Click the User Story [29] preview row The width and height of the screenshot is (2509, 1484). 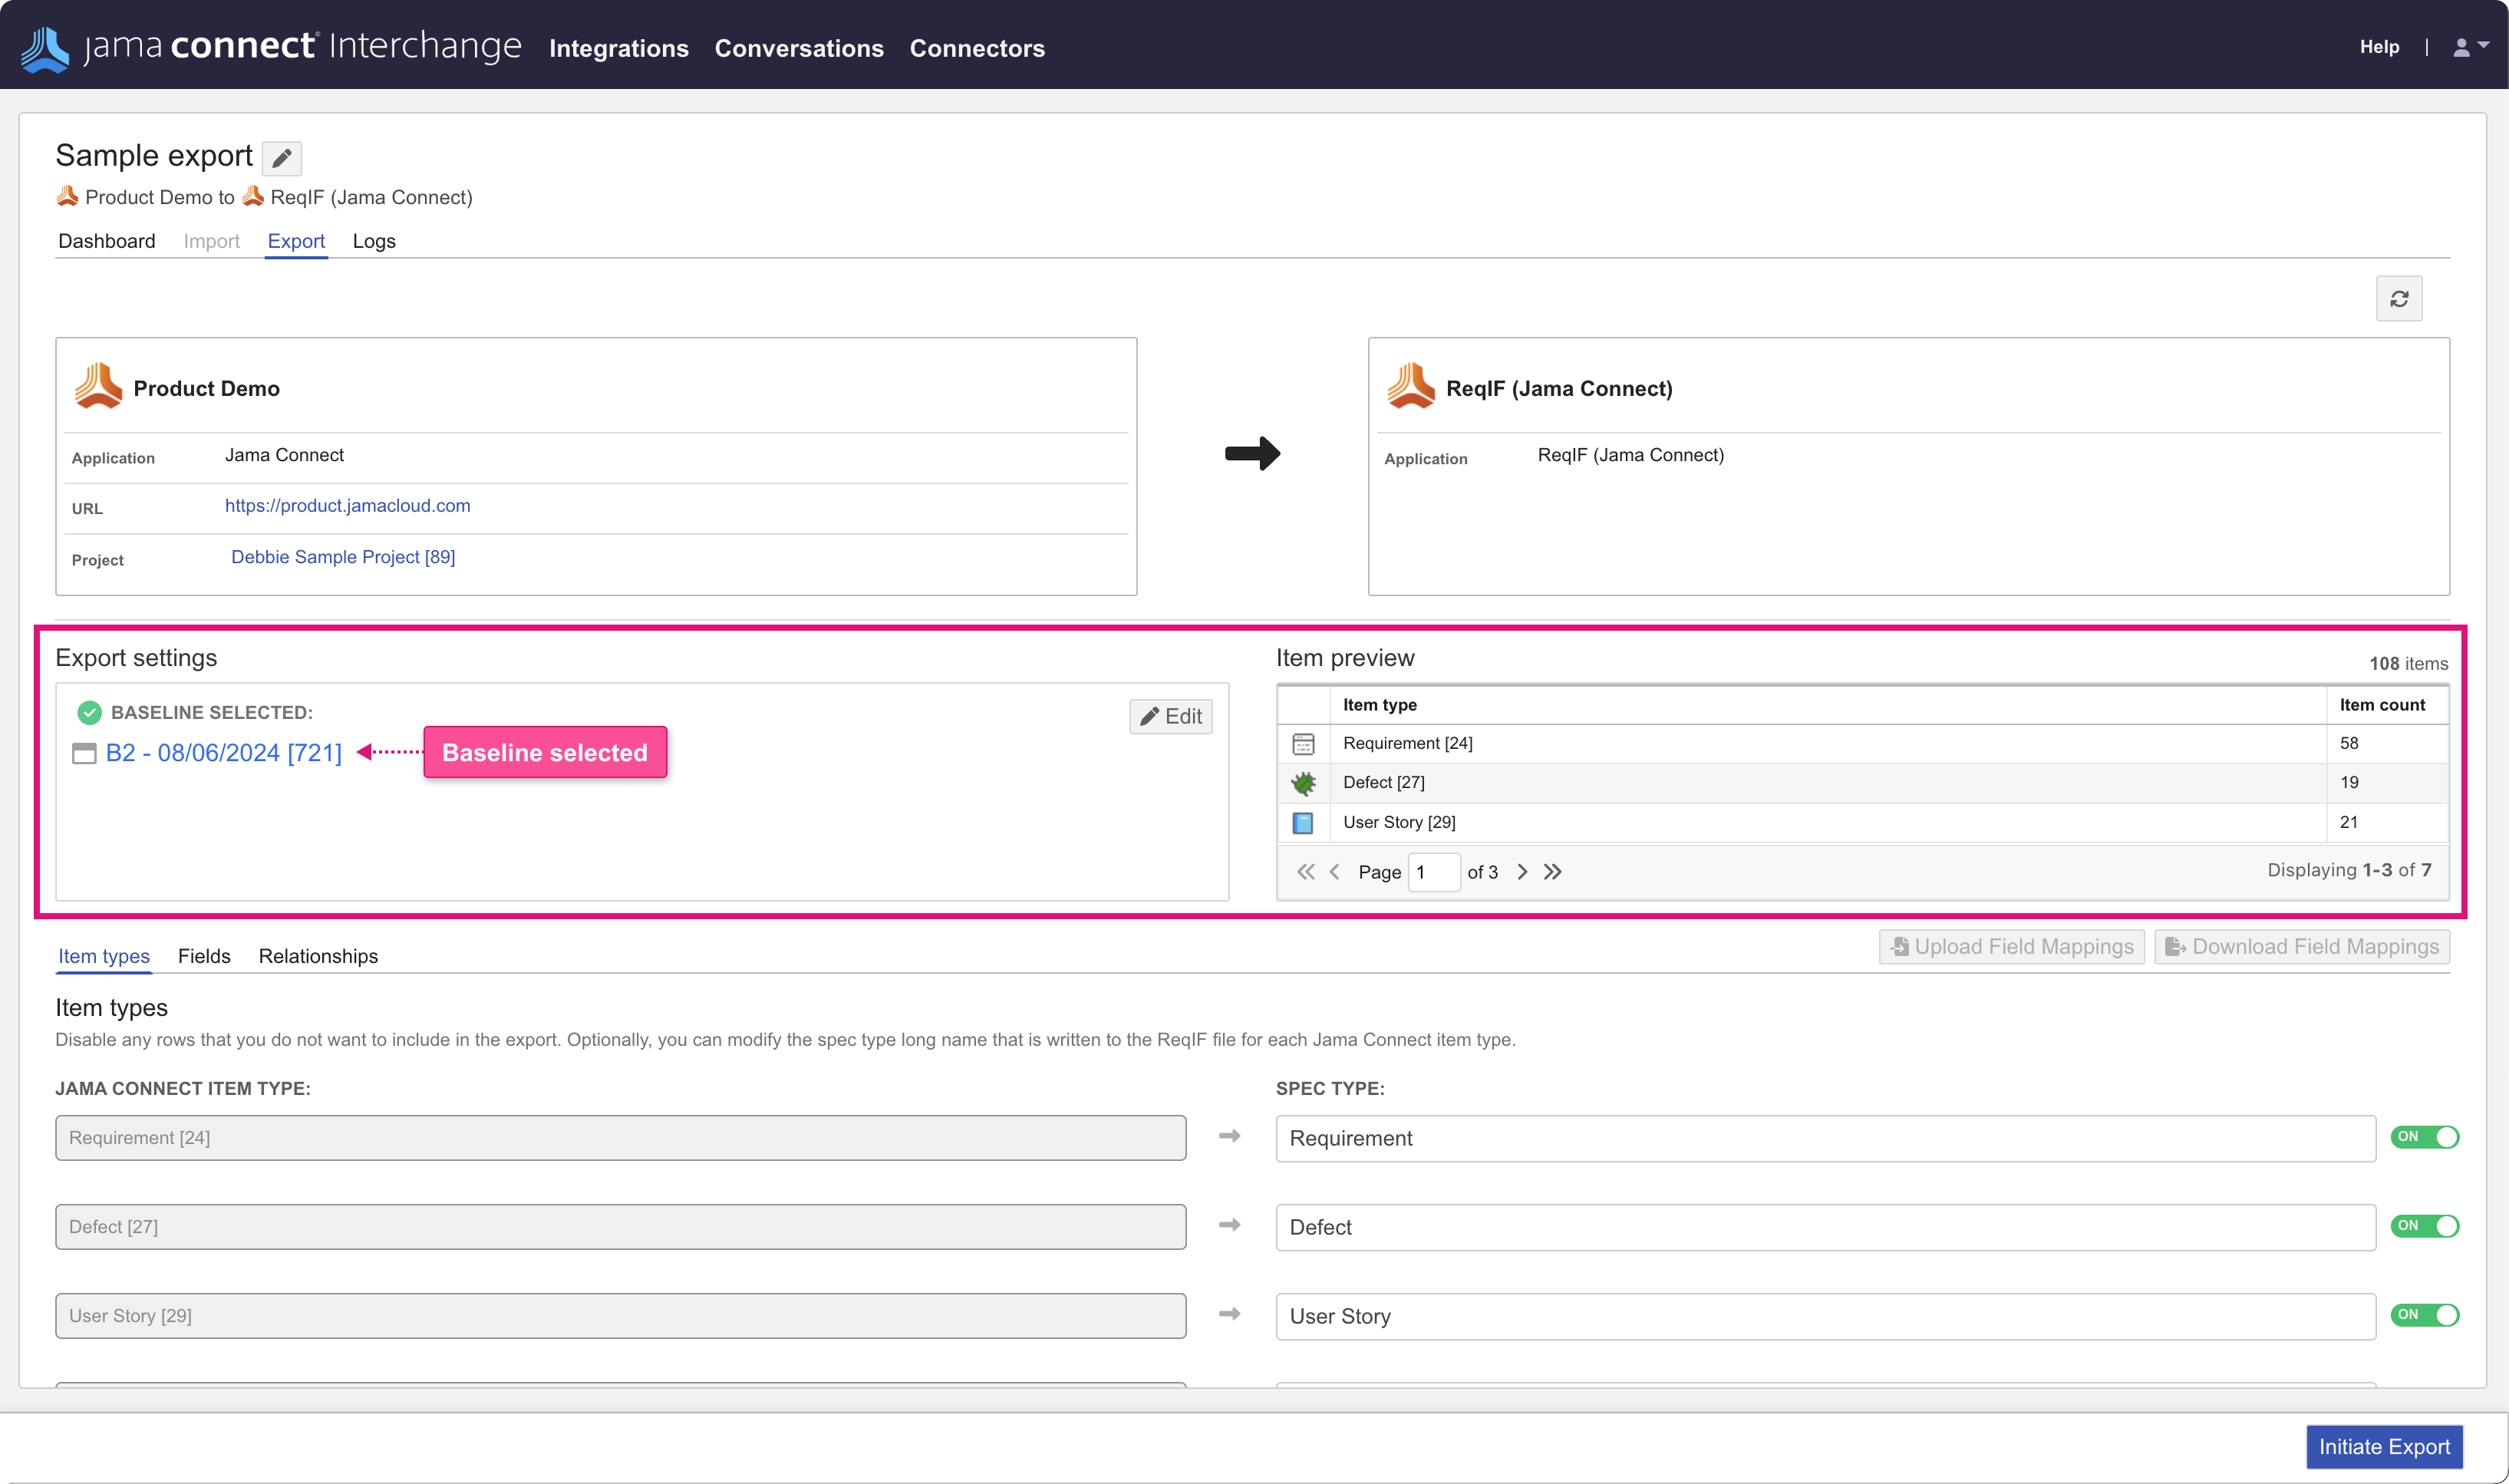(x=1864, y=822)
